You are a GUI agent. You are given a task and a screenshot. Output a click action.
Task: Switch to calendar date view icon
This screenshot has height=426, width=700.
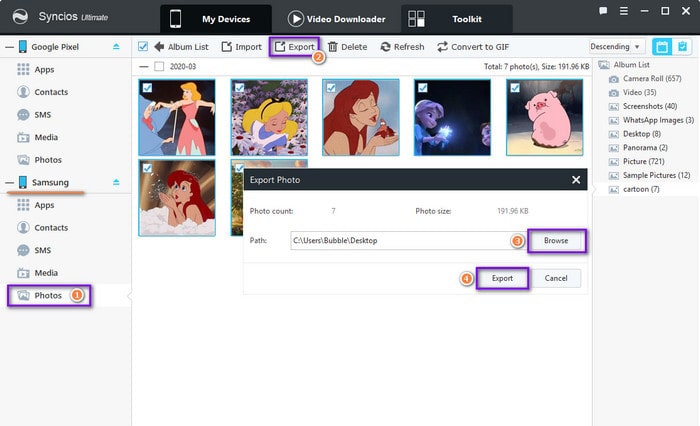pyautogui.click(x=662, y=46)
